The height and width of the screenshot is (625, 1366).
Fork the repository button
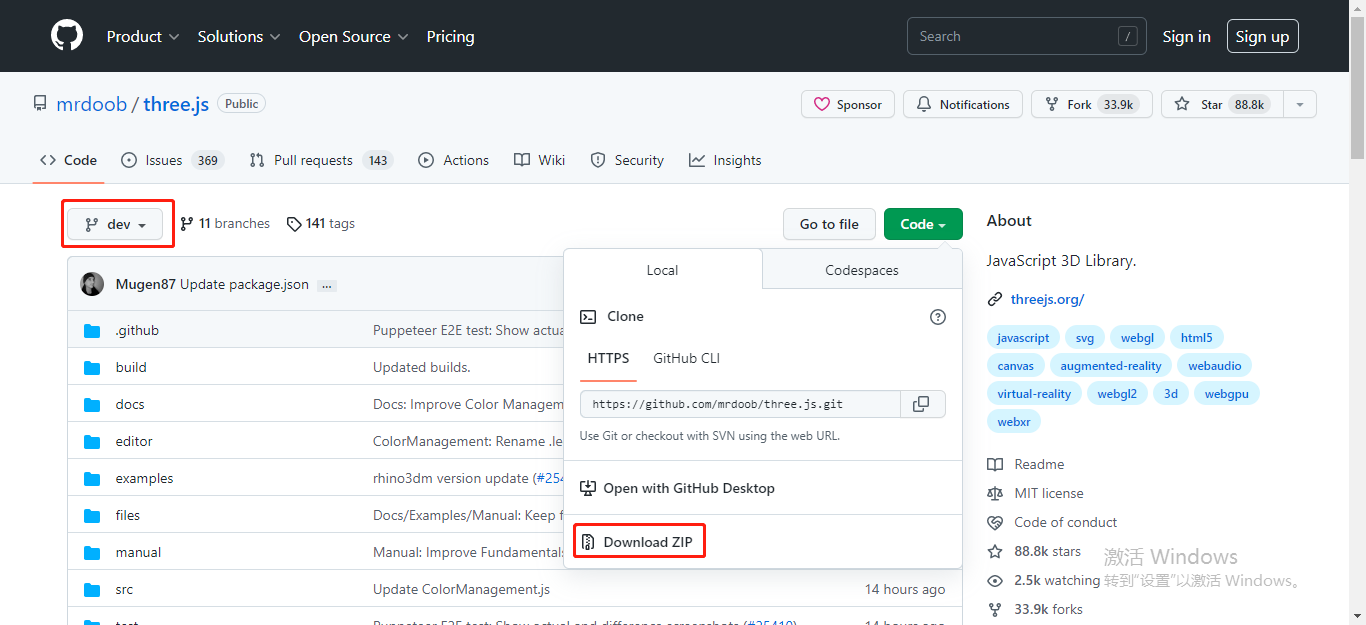coord(1091,104)
